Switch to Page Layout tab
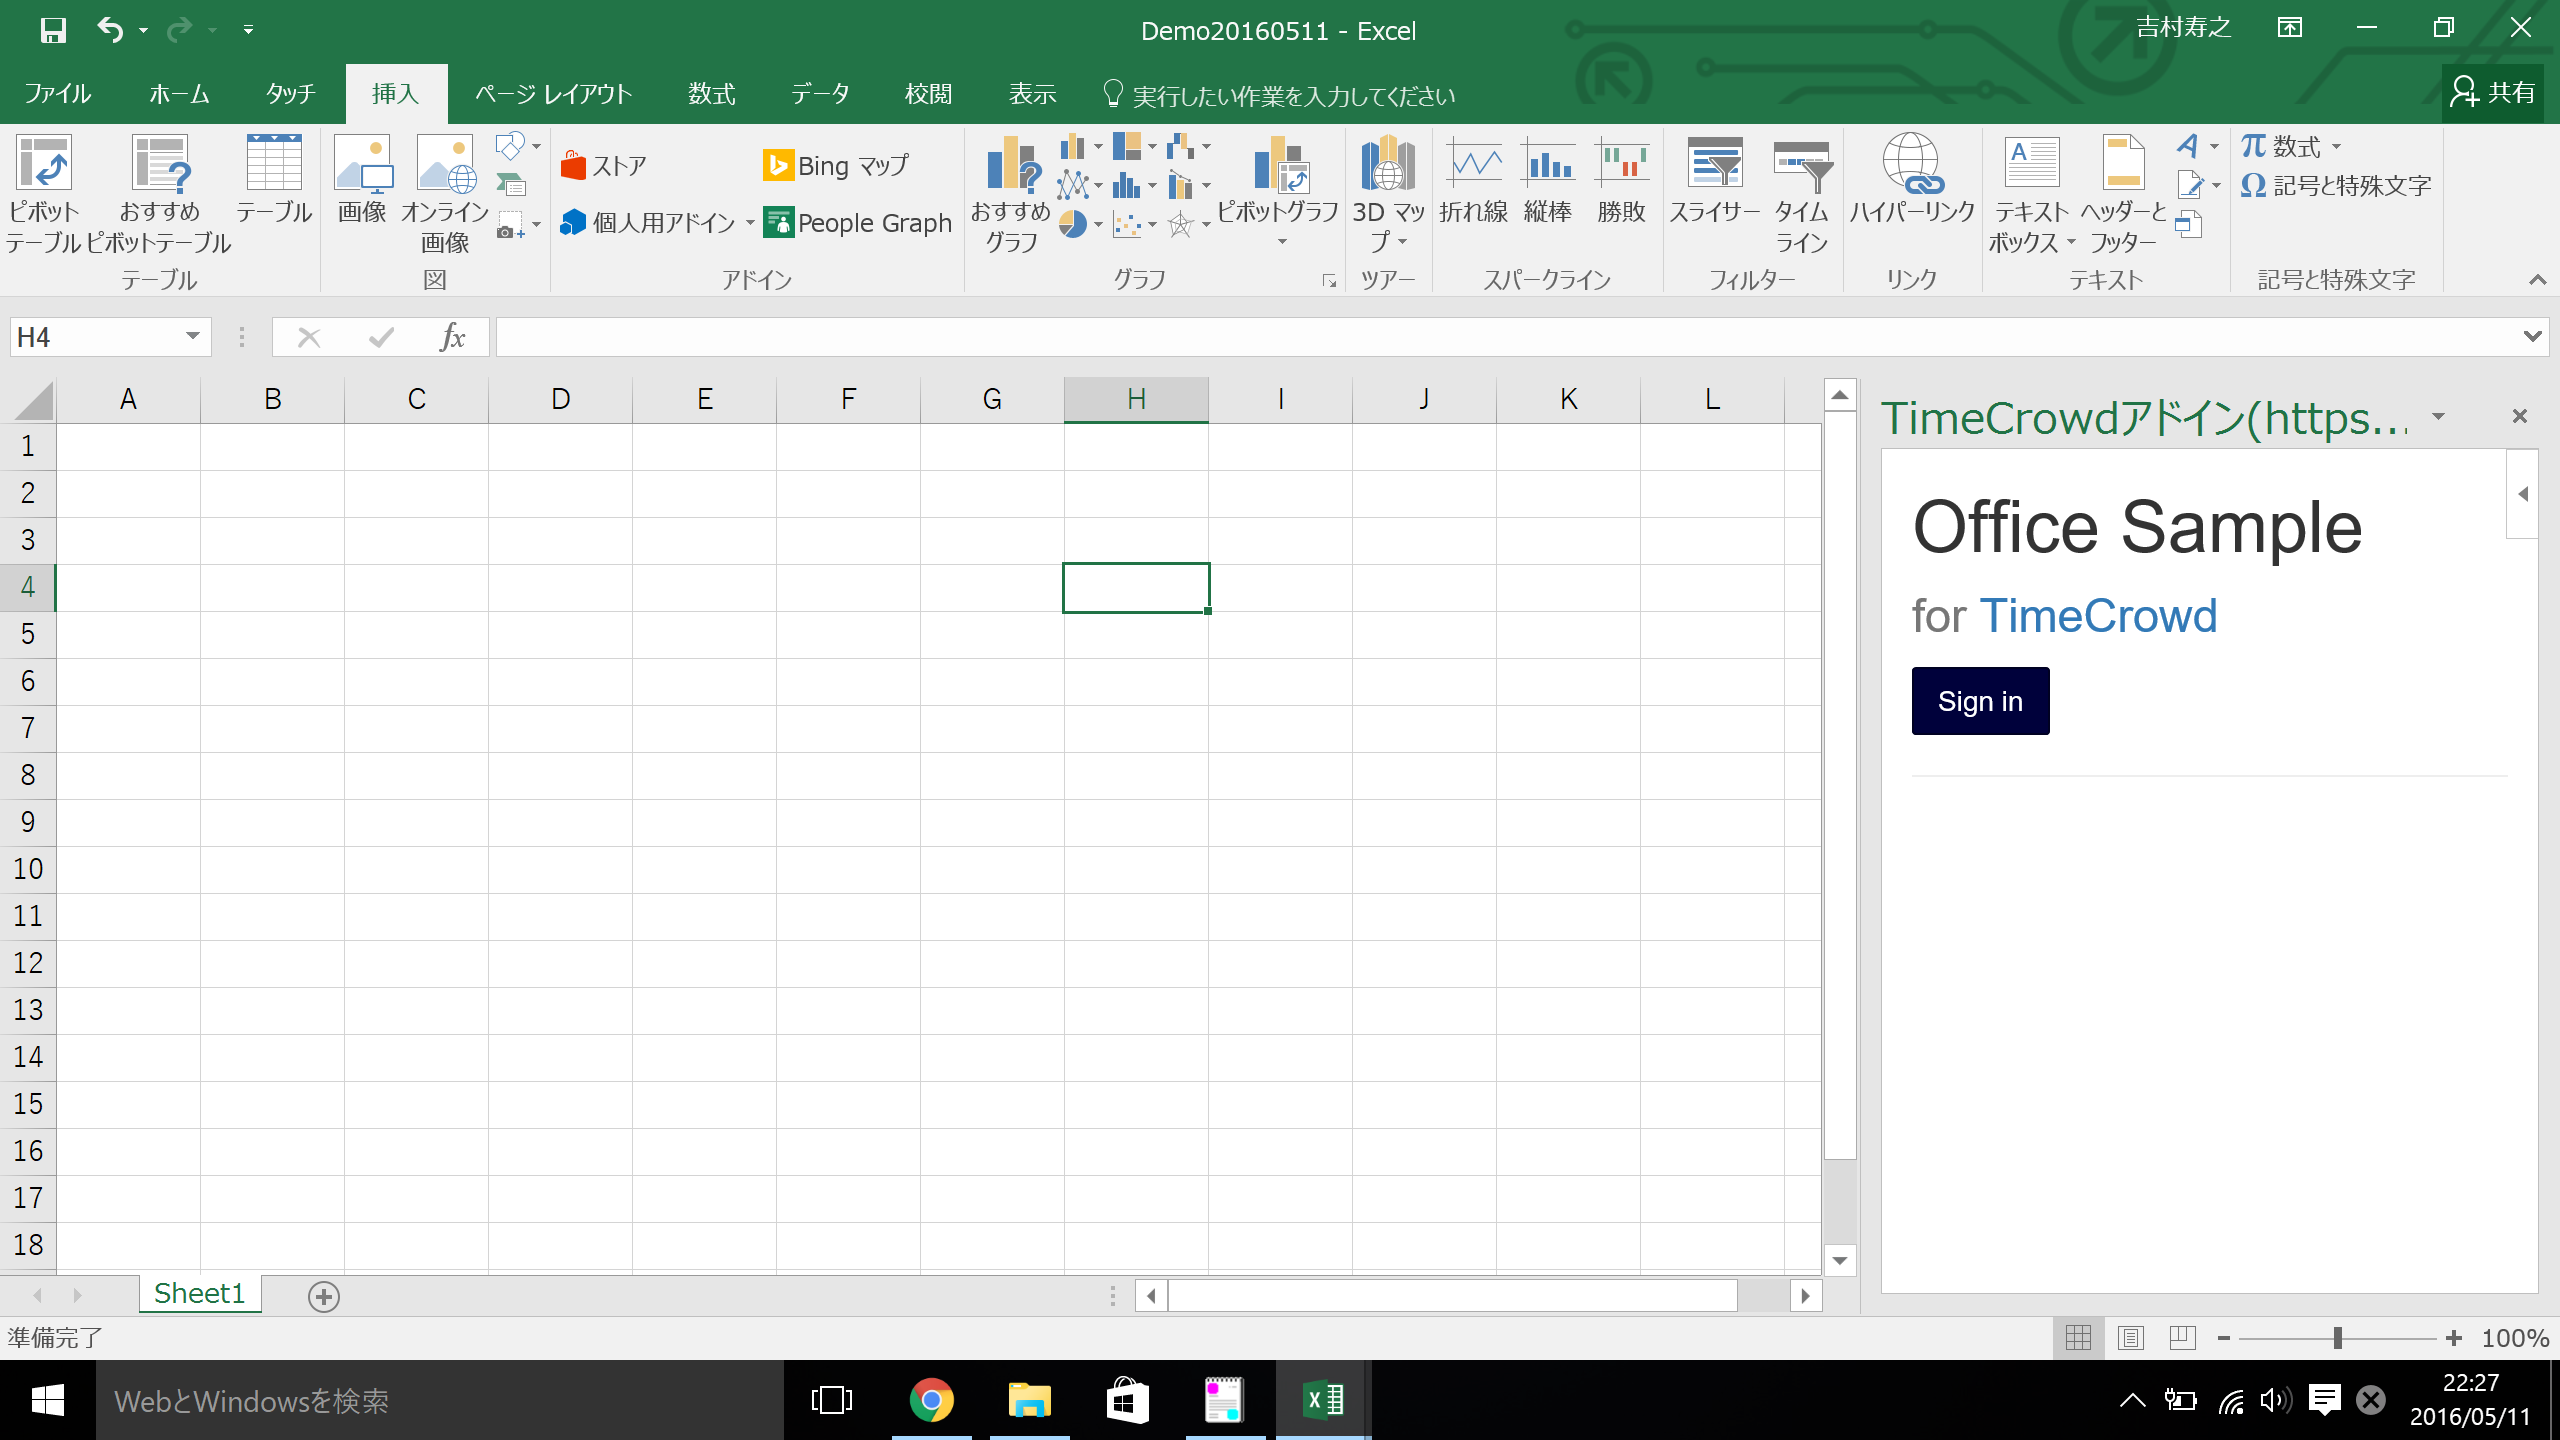Screen dimensions: 2560x1440 tap(553, 94)
